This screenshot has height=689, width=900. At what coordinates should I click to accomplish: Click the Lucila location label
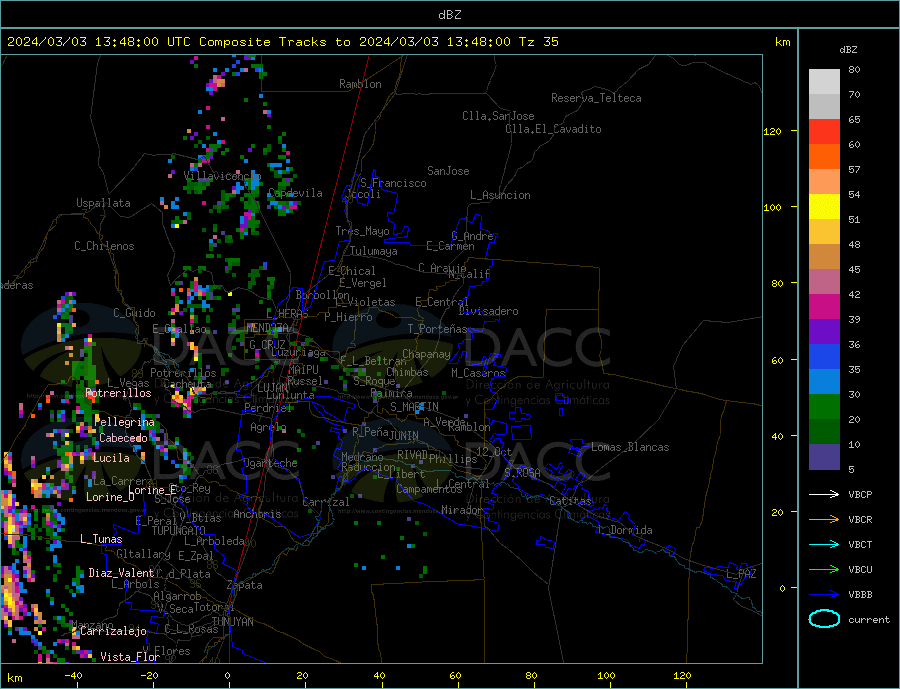pos(111,458)
